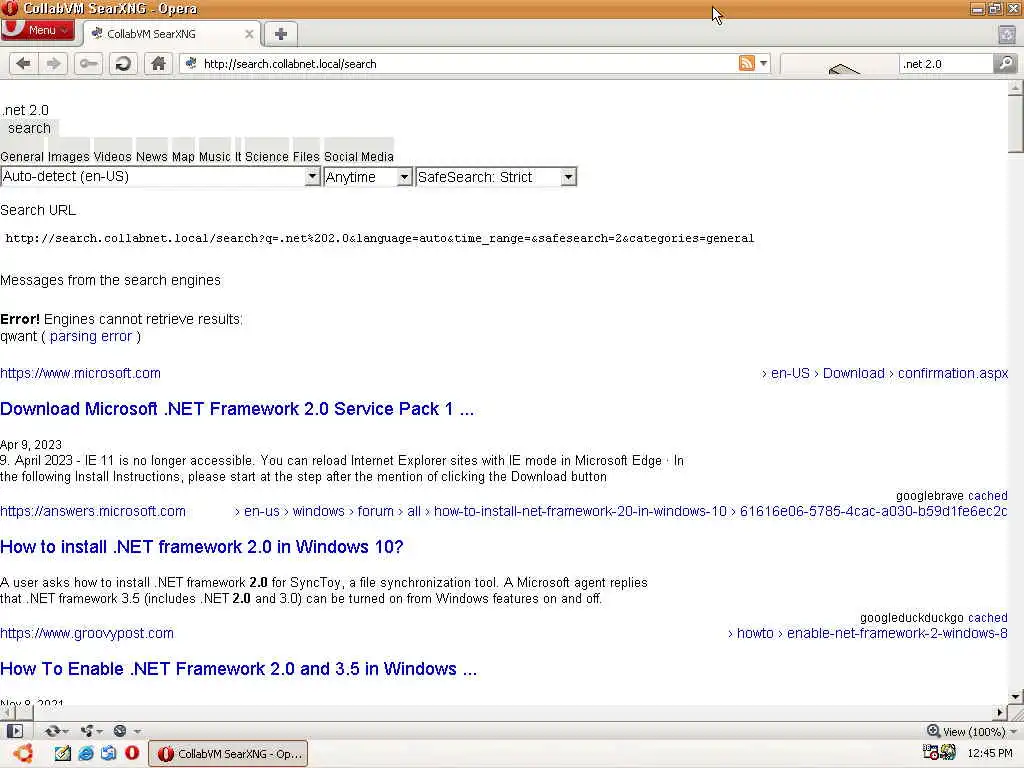
Task: Launch Opera from the quick launch bar
Action: coord(132,753)
